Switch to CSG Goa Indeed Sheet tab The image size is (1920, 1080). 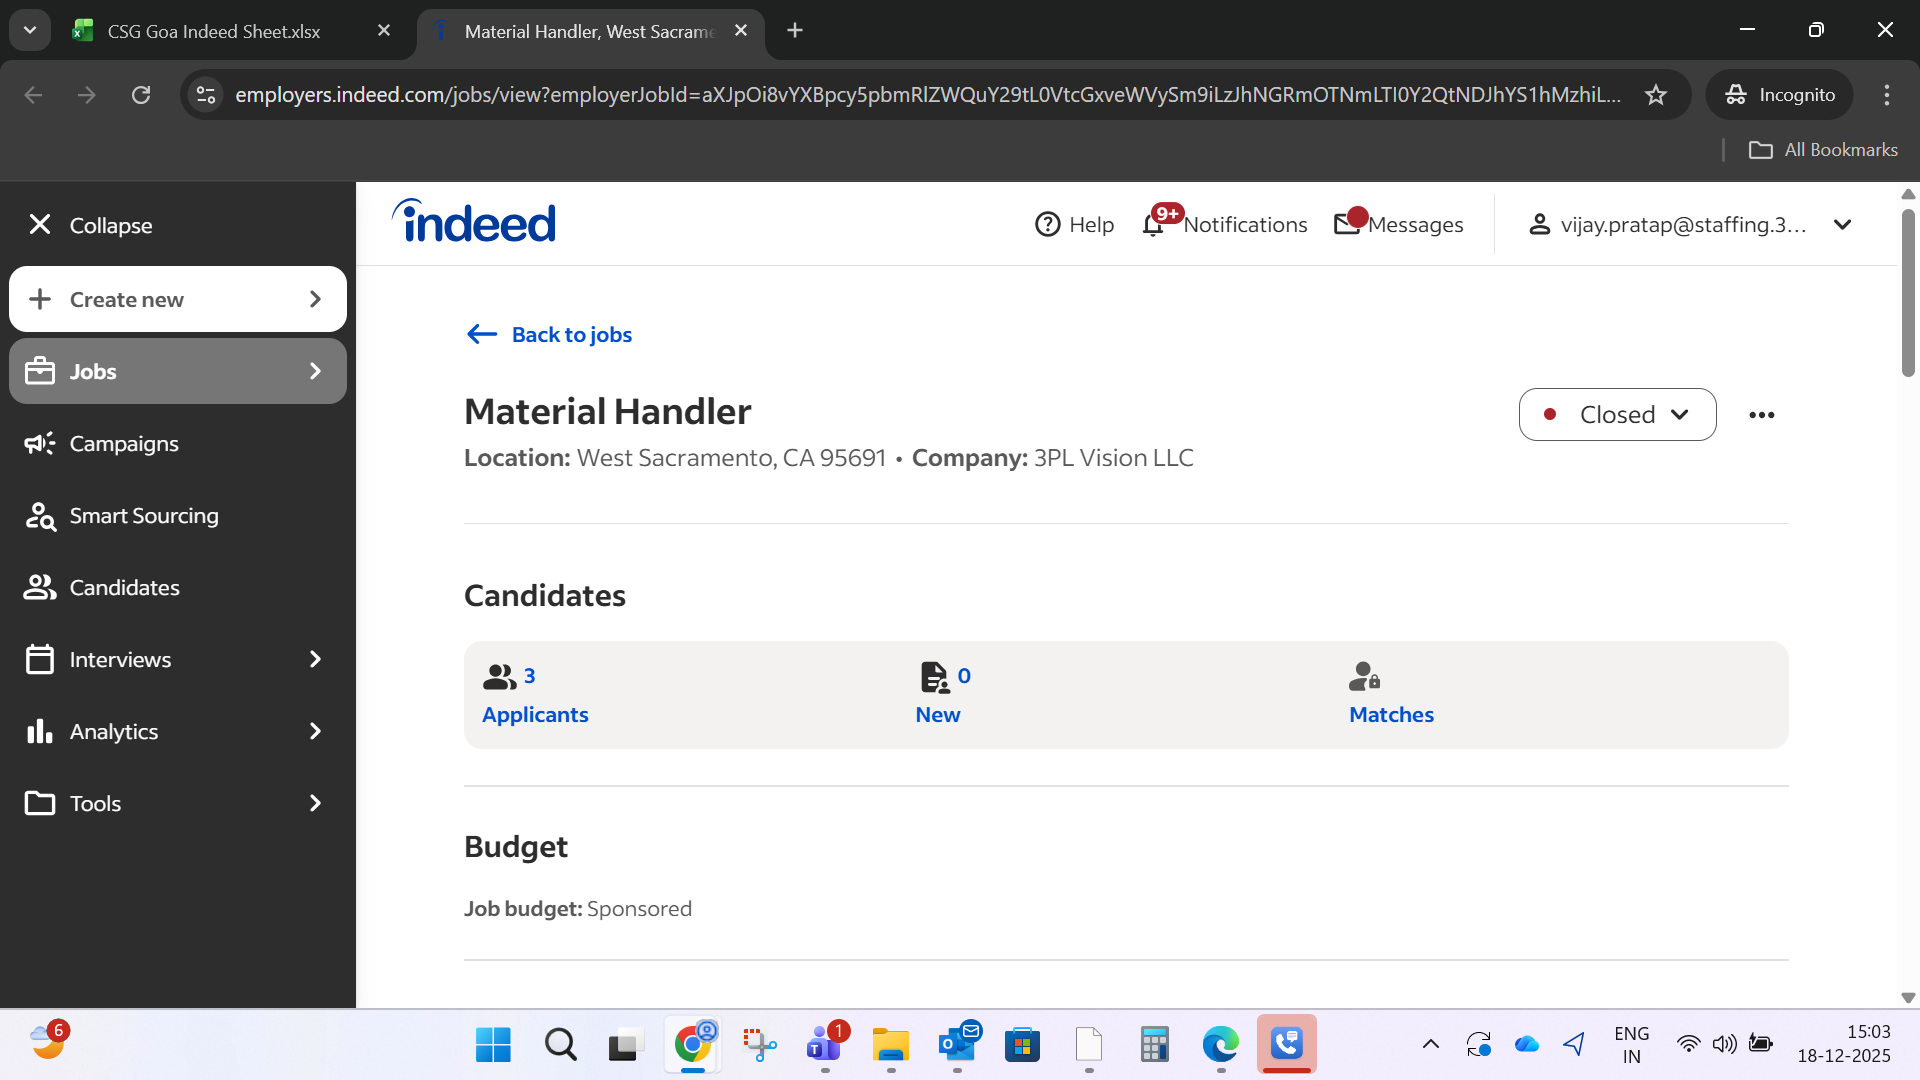(x=213, y=31)
